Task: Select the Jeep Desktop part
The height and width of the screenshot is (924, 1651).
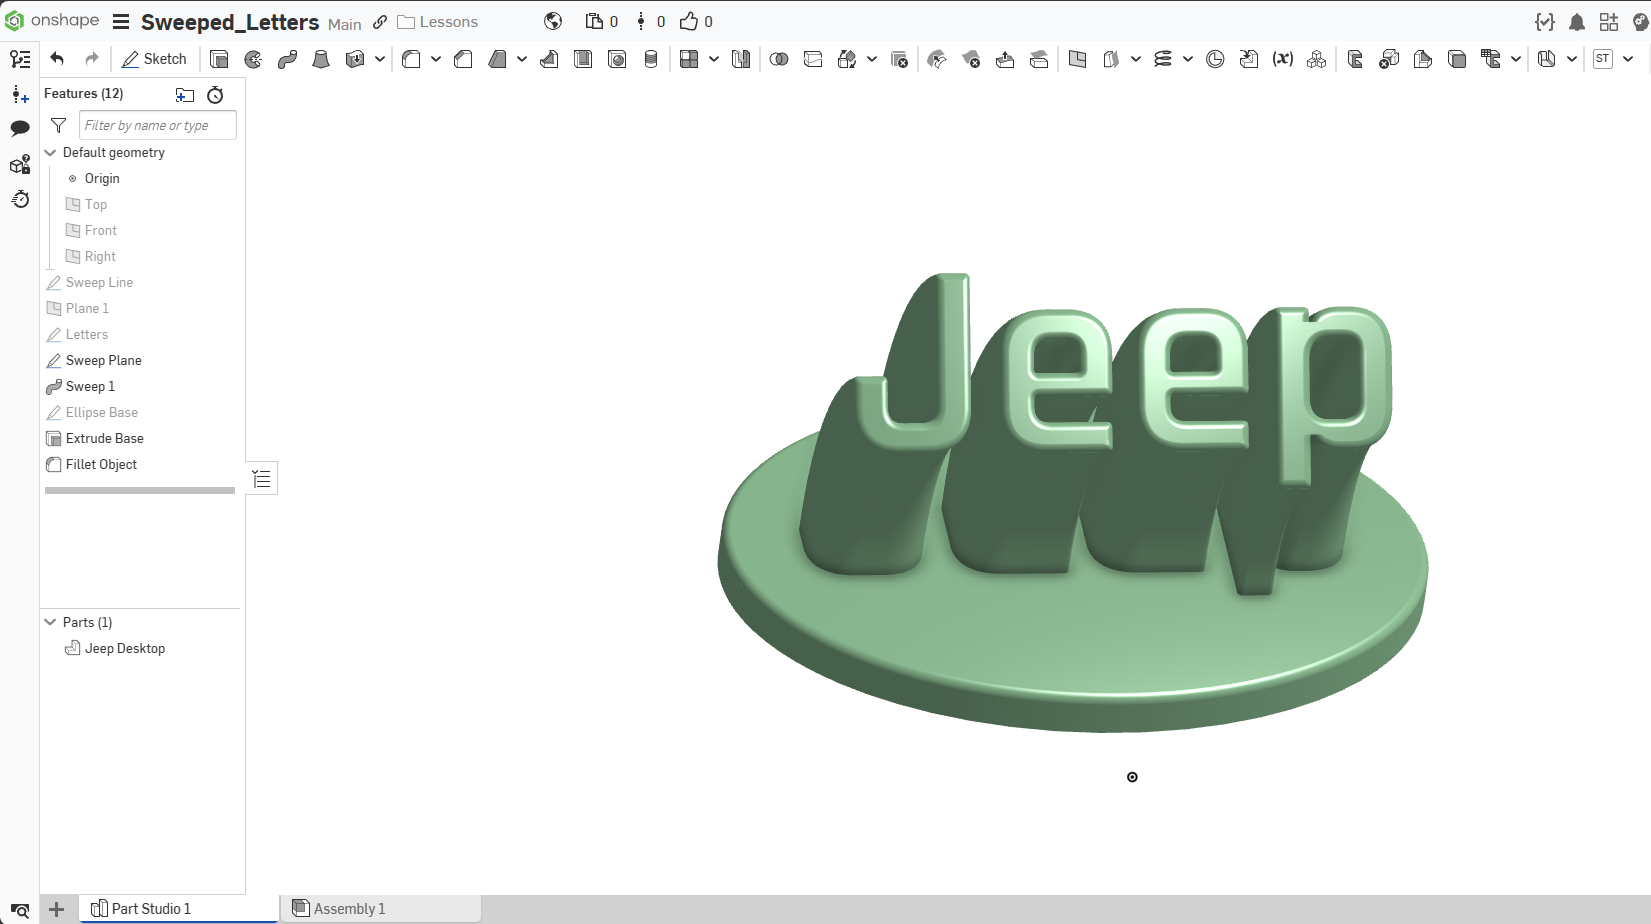Action: pyautogui.click(x=125, y=649)
